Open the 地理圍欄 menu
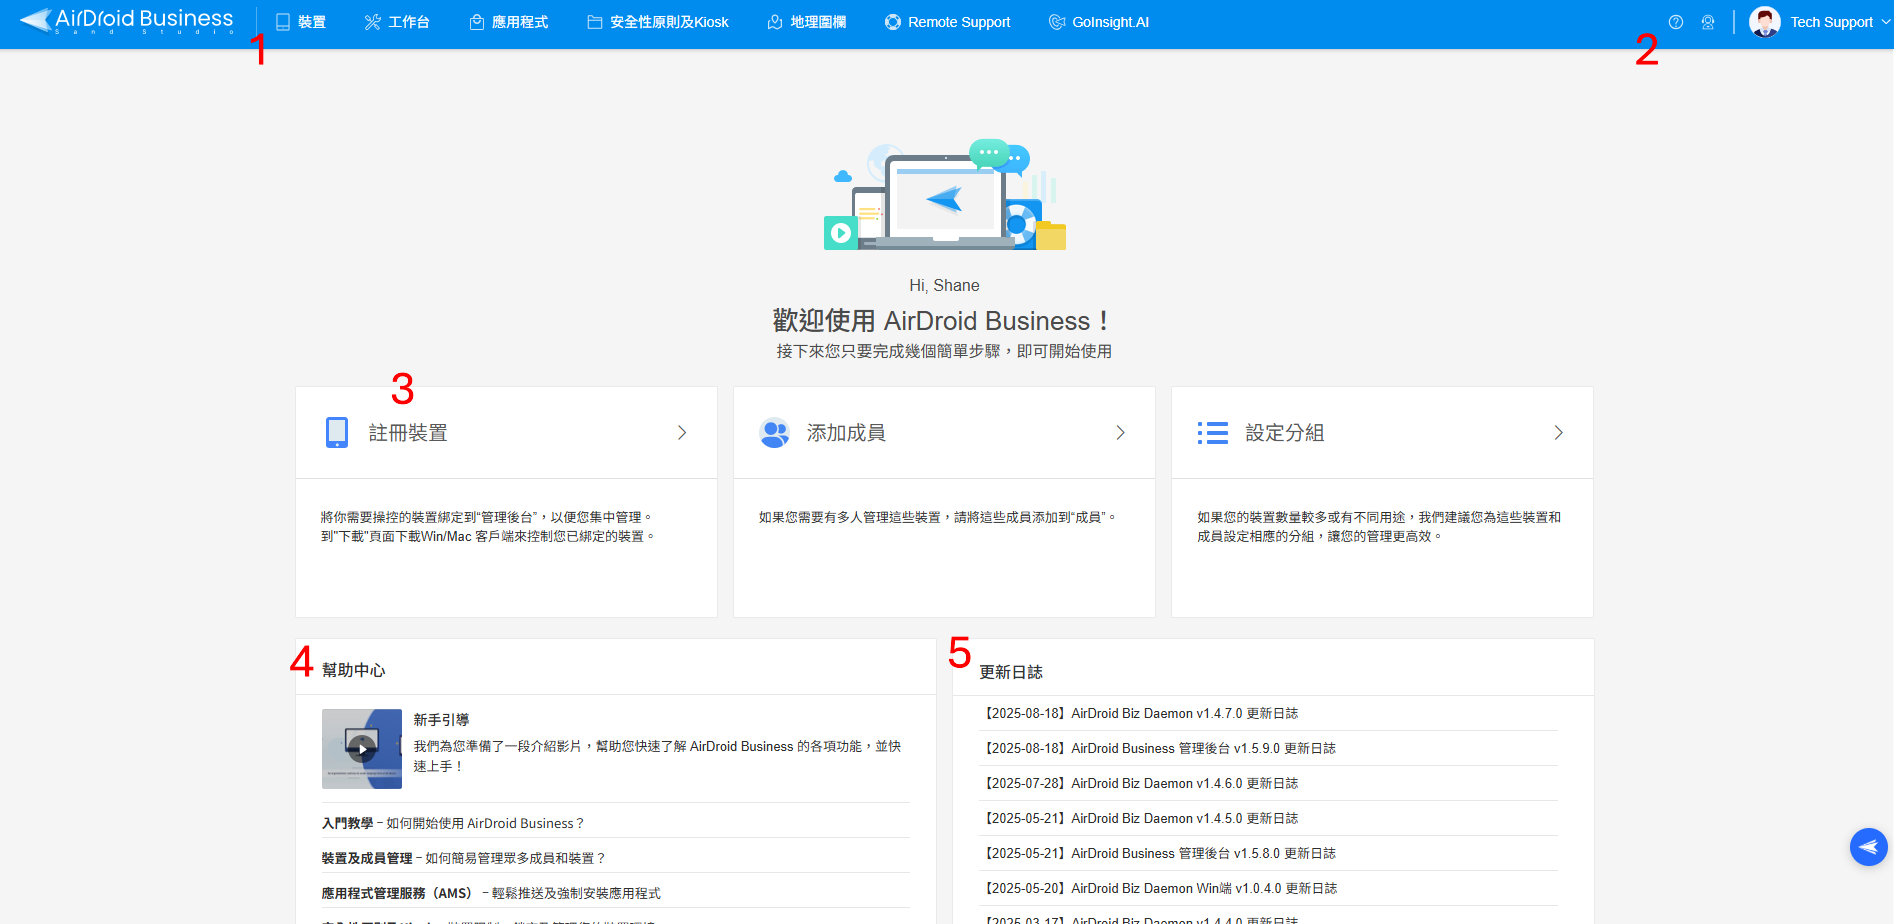This screenshot has width=1894, height=924. (x=807, y=22)
